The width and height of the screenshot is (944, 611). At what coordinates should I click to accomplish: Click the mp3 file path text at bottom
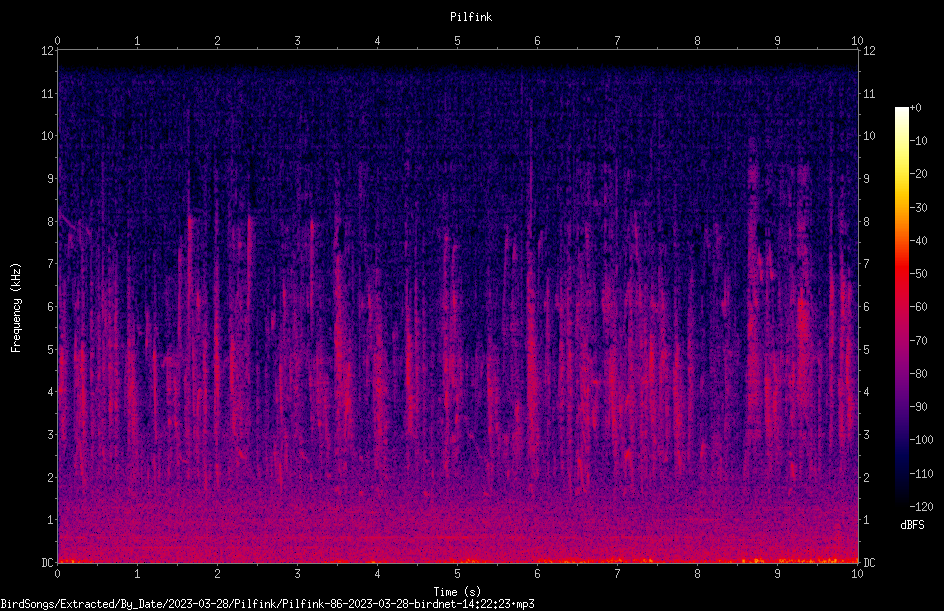point(267,604)
